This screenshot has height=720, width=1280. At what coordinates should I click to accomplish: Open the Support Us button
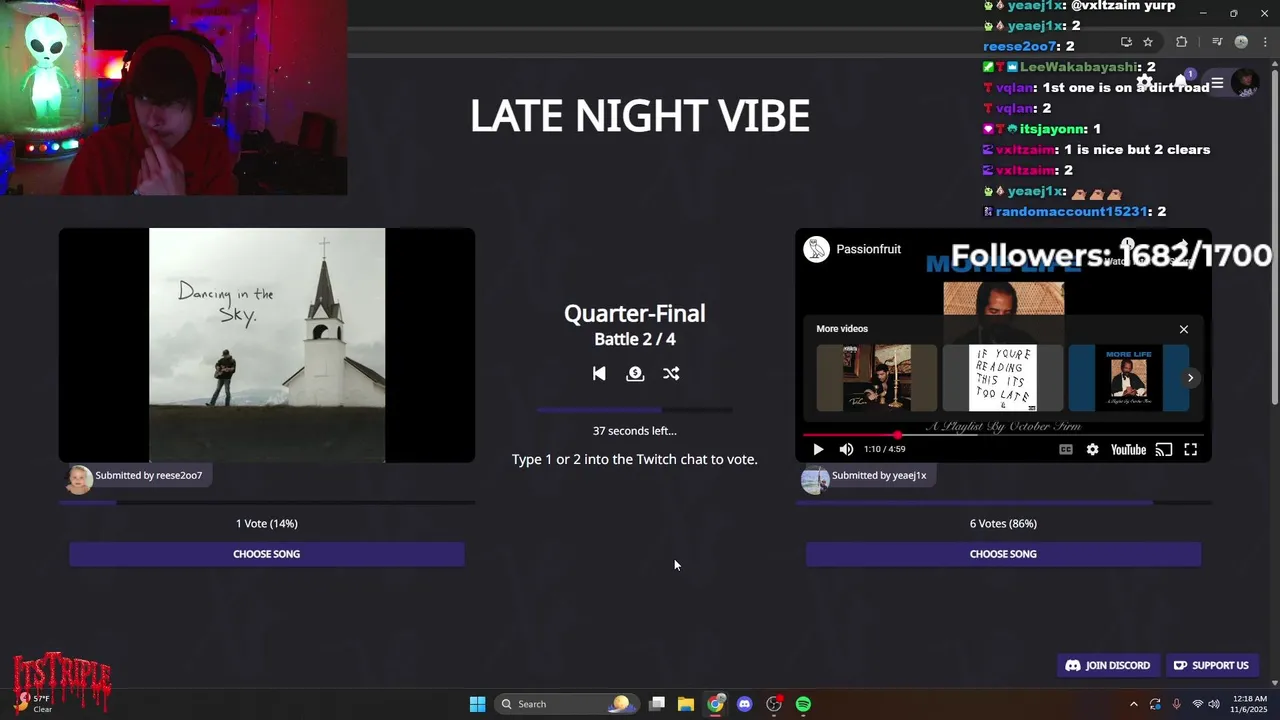pyautogui.click(x=1211, y=665)
